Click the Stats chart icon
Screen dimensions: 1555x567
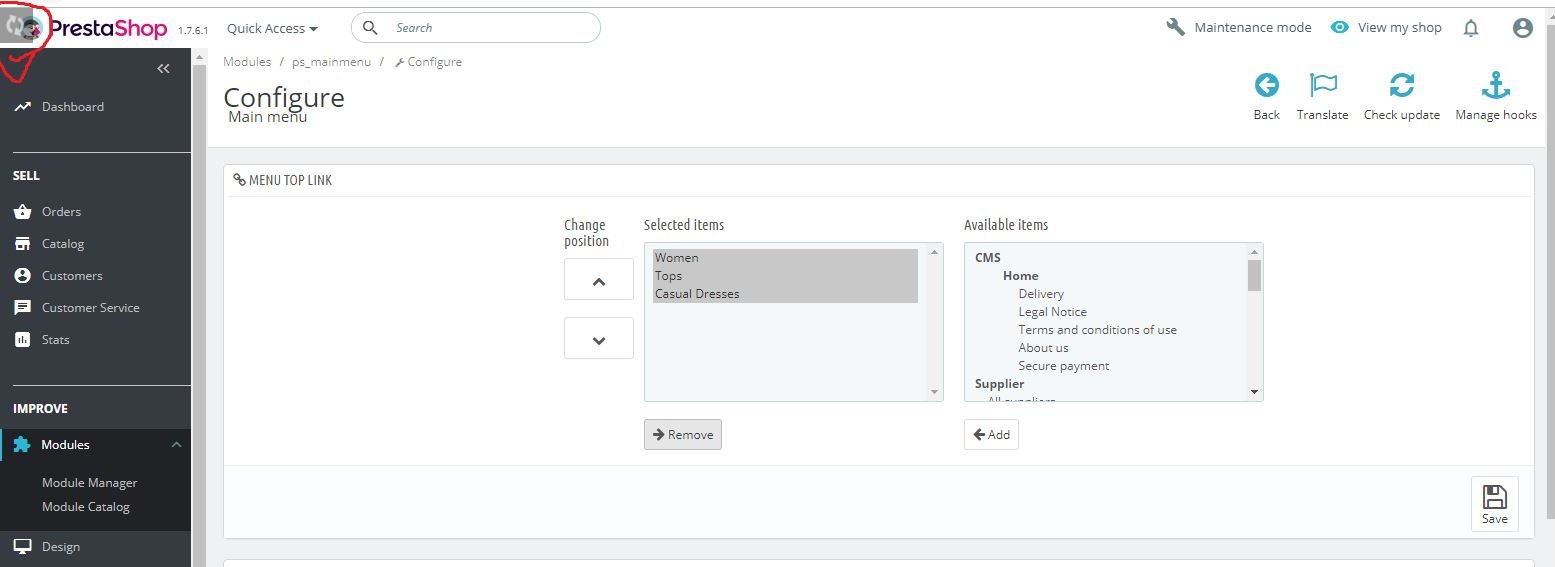tap(22, 340)
